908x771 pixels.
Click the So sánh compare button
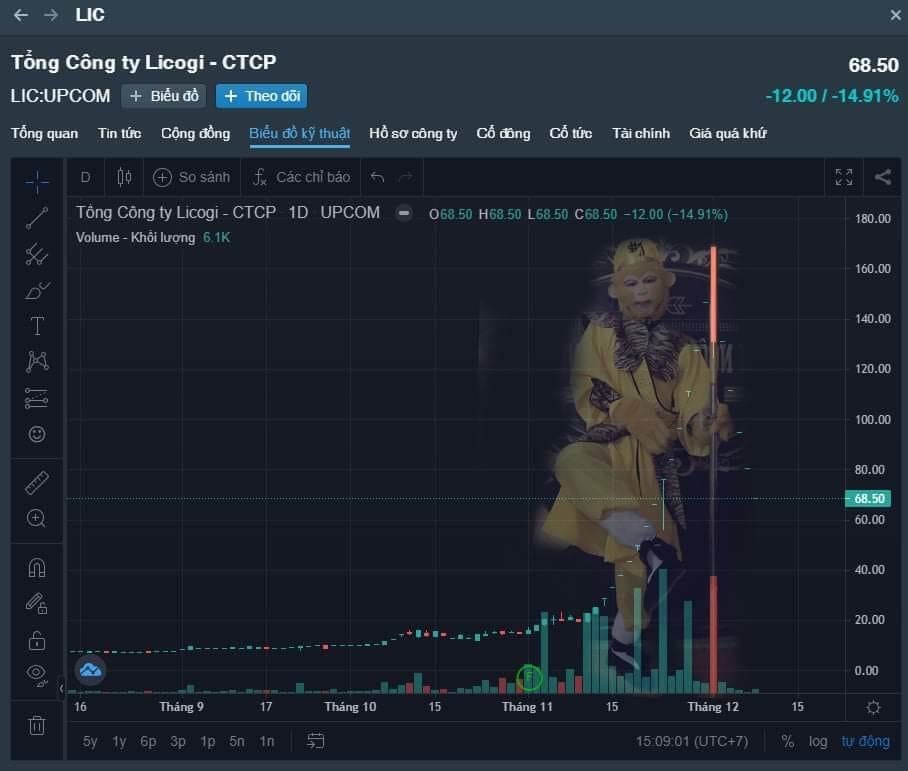192,177
